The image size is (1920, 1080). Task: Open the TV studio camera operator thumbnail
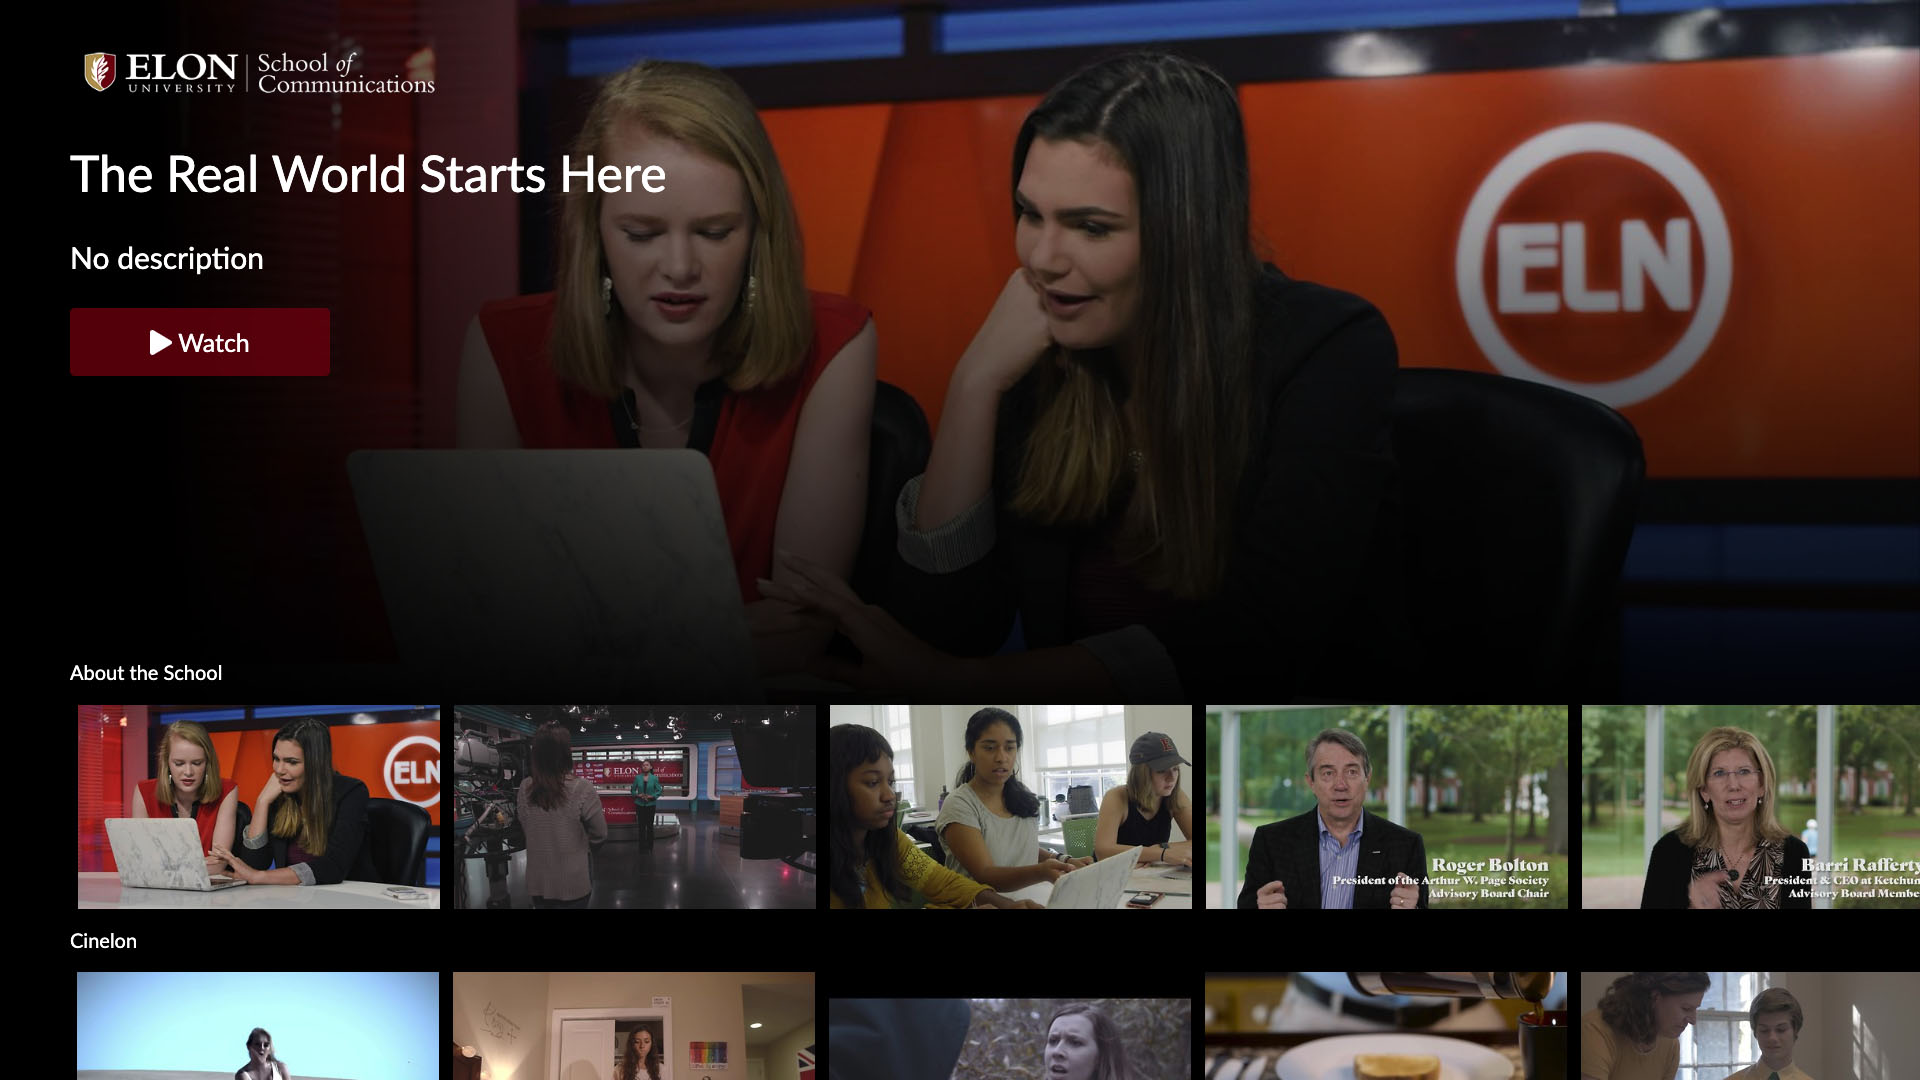[x=635, y=807]
